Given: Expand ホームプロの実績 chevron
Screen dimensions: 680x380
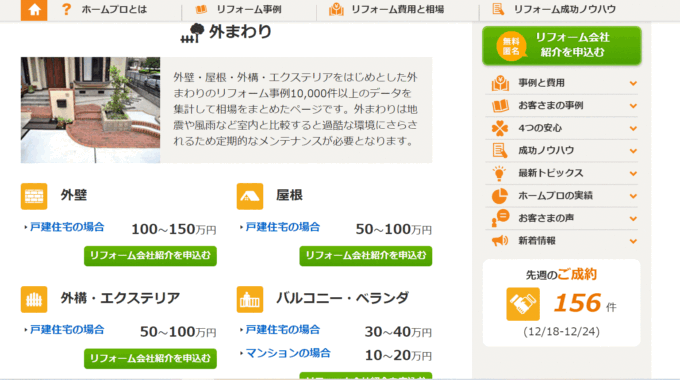Looking at the screenshot, I should (x=633, y=196).
